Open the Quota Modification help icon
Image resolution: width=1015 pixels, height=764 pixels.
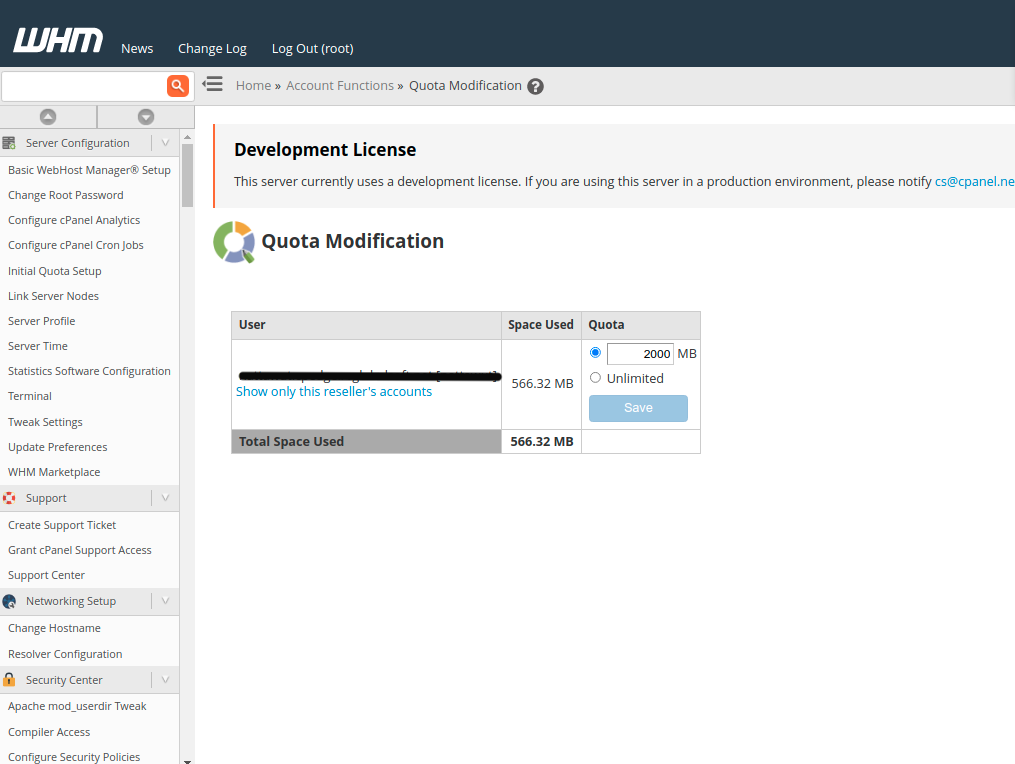coord(535,86)
